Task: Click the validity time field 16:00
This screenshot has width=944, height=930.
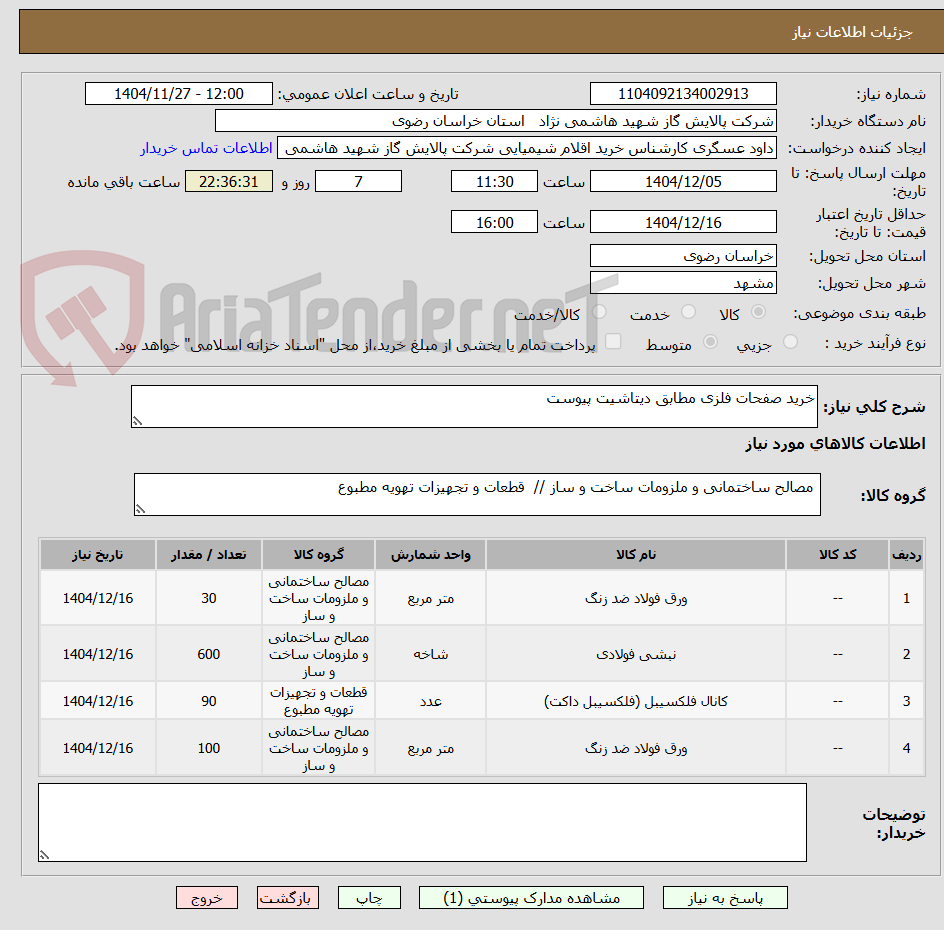Action: click(494, 222)
